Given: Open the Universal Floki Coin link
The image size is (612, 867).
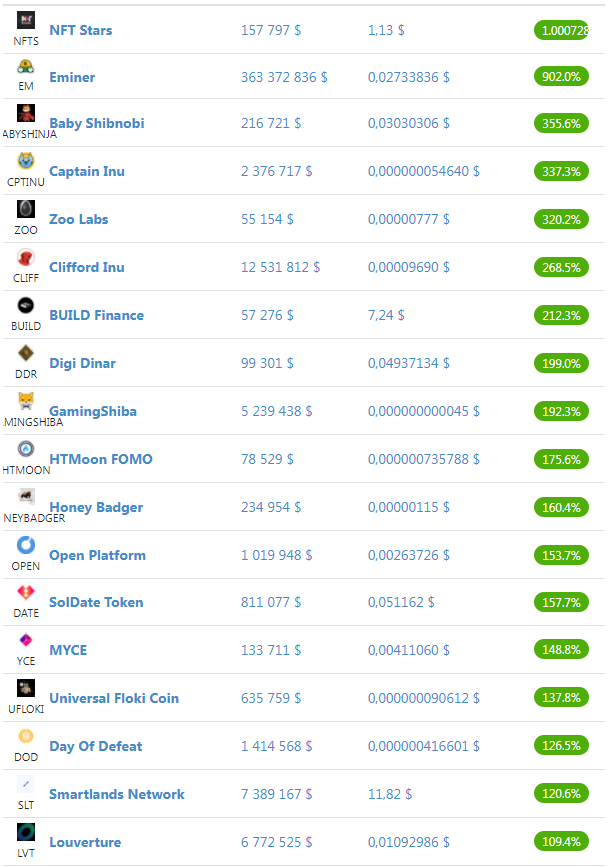Looking at the screenshot, I should [114, 698].
